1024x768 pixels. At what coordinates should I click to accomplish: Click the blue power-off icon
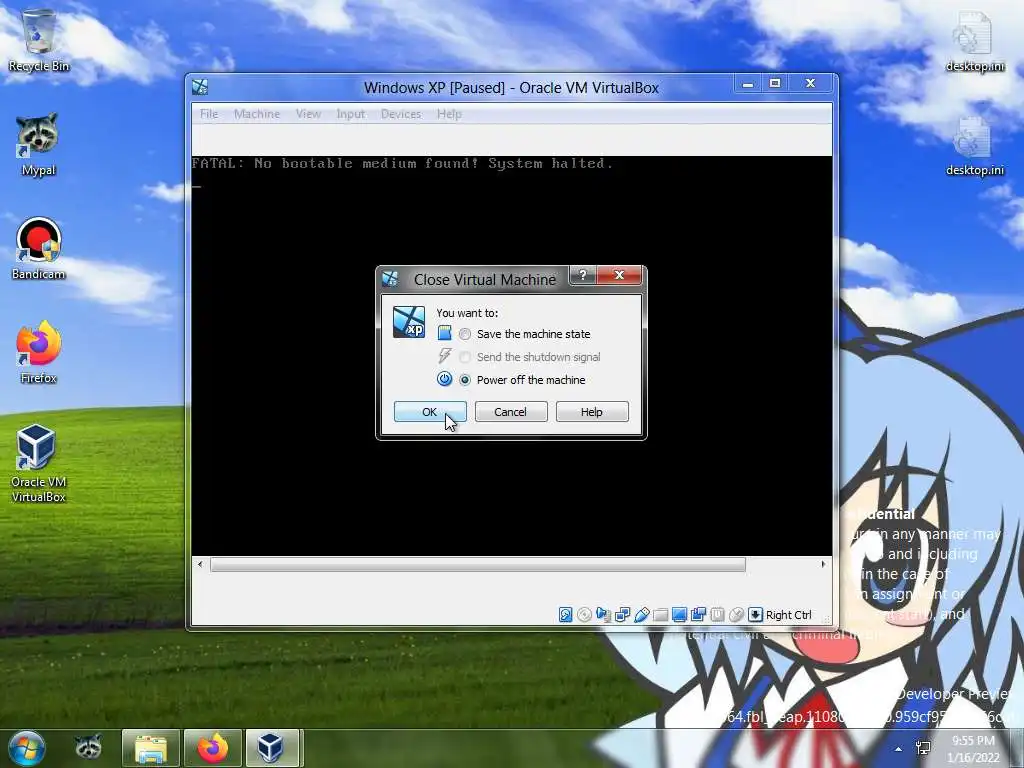pyautogui.click(x=444, y=379)
